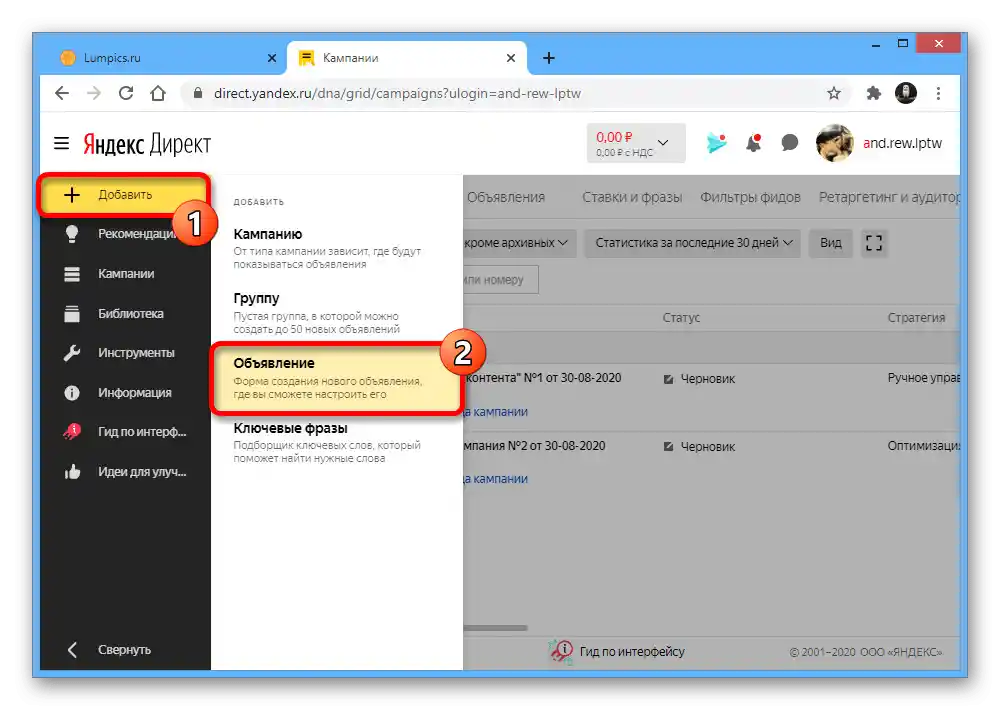The height and width of the screenshot is (710, 1000).
Task: Click the info circle icon for Информация
Action: (72, 392)
